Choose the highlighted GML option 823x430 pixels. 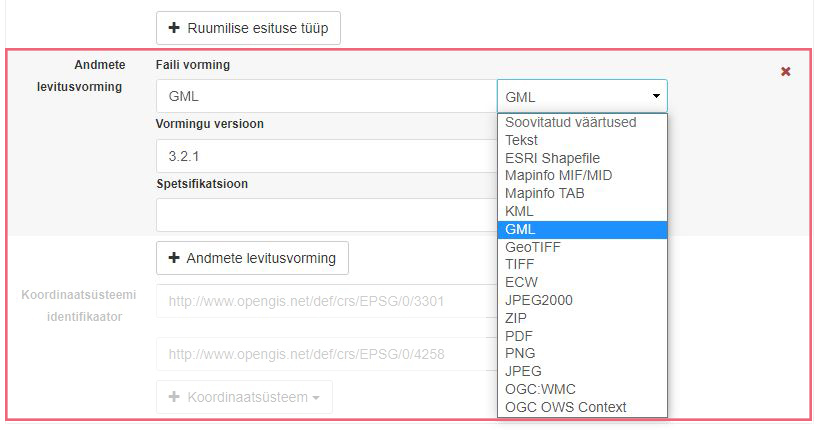[582, 229]
